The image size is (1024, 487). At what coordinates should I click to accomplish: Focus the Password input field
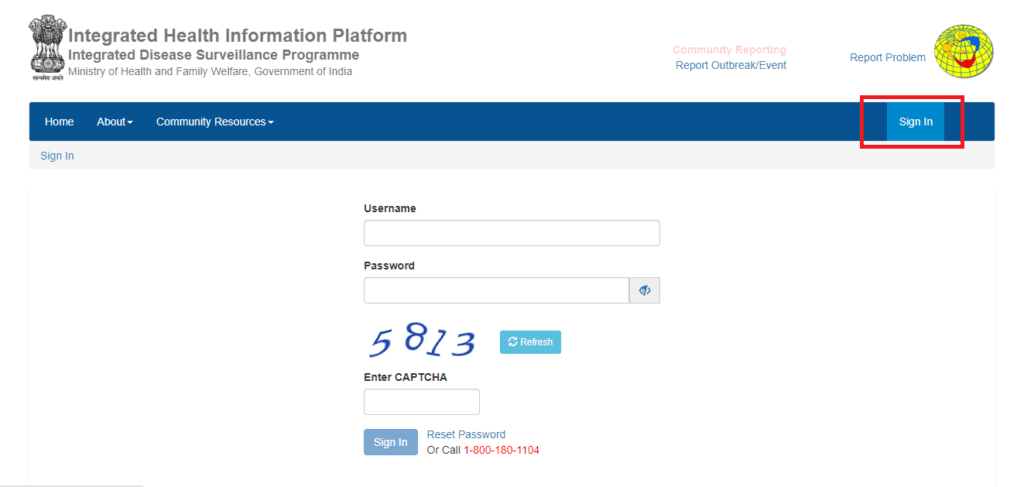coord(496,291)
